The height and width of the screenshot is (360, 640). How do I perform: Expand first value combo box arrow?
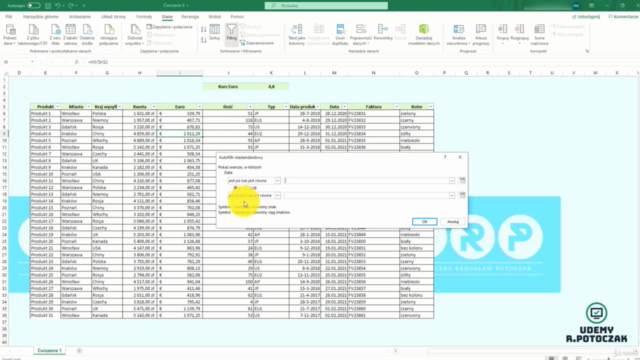coord(451,180)
